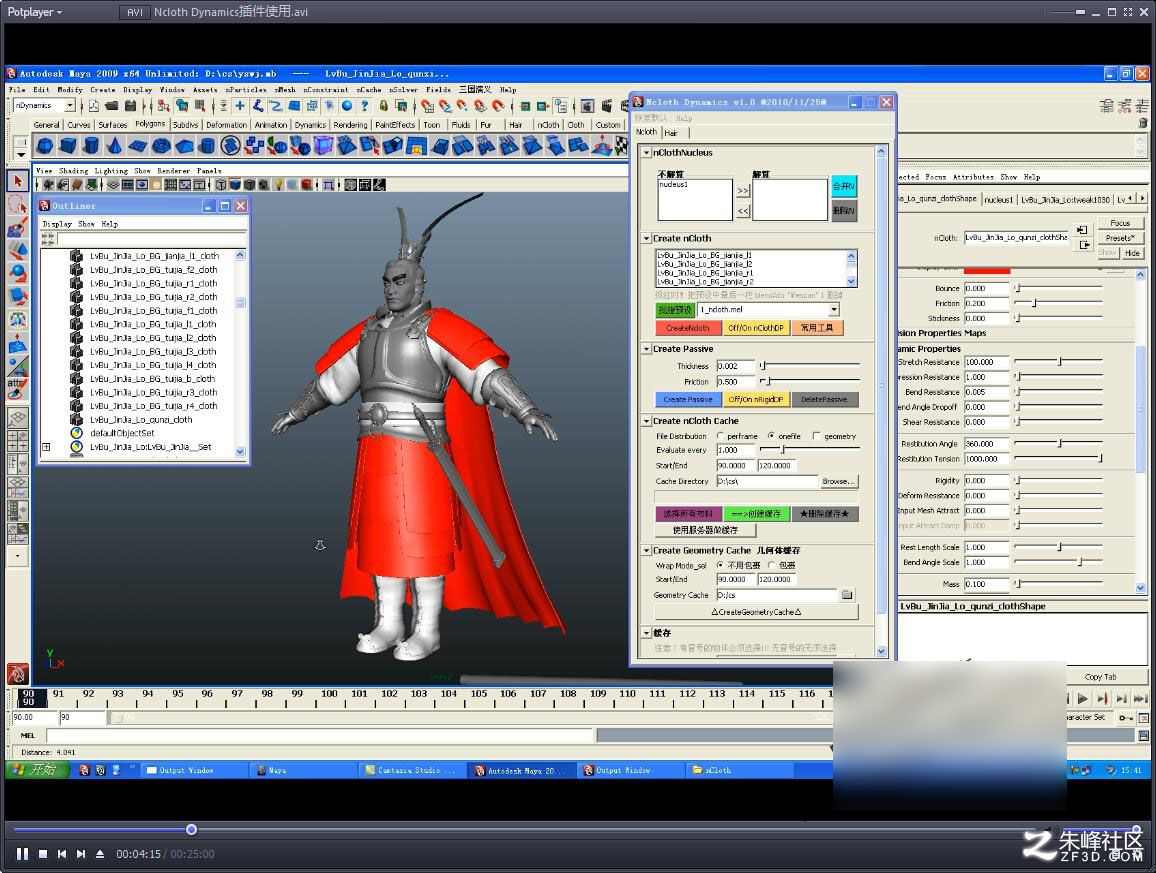Click Browse next to Cache Directory
Viewport: 1156px width, 873px height.
click(x=839, y=481)
